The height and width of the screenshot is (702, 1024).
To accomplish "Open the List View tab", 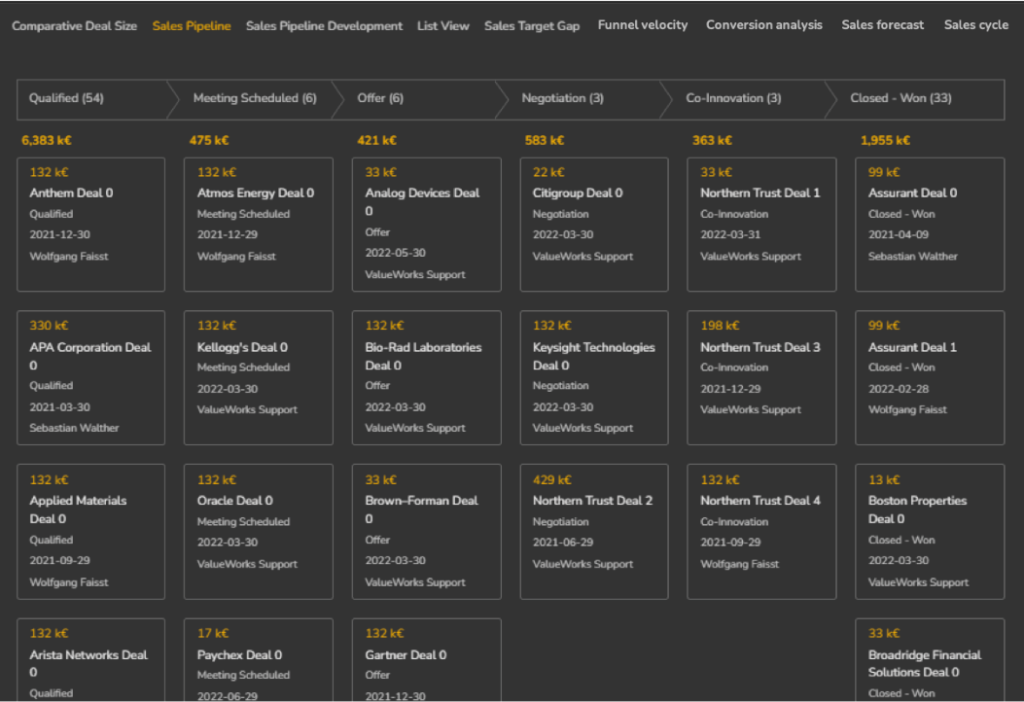I will (443, 26).
